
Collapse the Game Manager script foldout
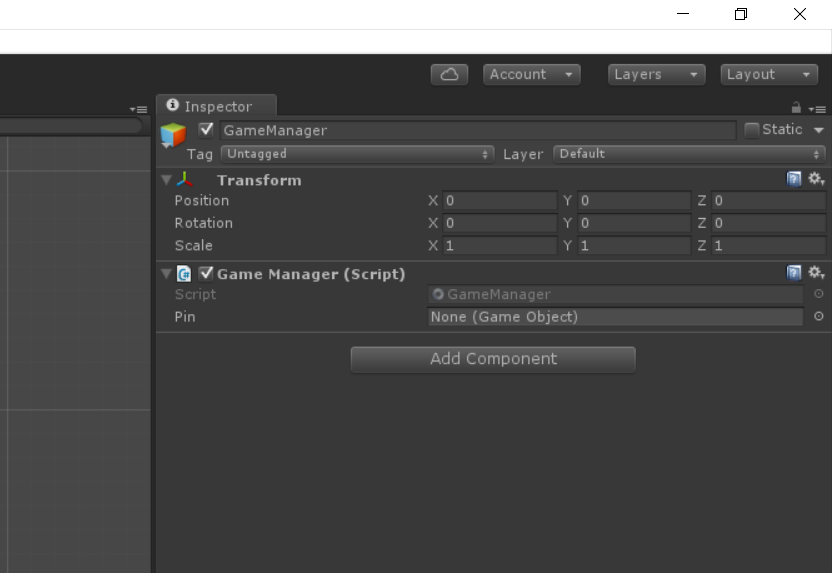pos(166,274)
